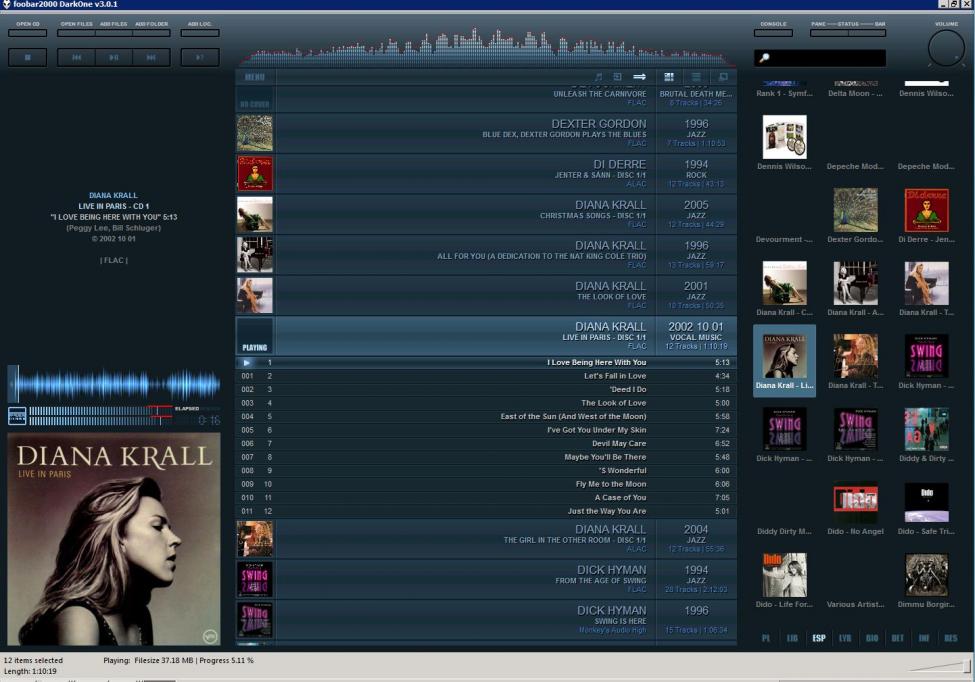The image size is (975, 682).
Task: Click the Open CD button
Action: pyautogui.click(x=27, y=32)
